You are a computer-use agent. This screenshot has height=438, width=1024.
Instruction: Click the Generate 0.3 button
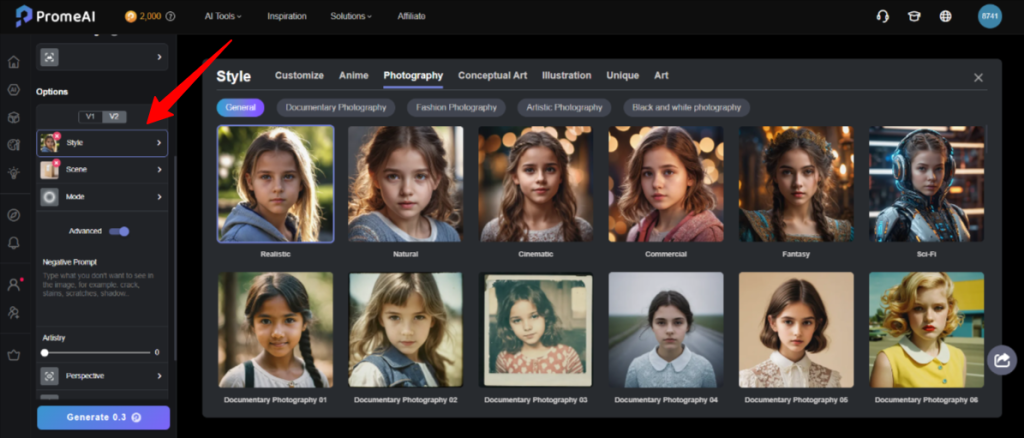(103, 417)
